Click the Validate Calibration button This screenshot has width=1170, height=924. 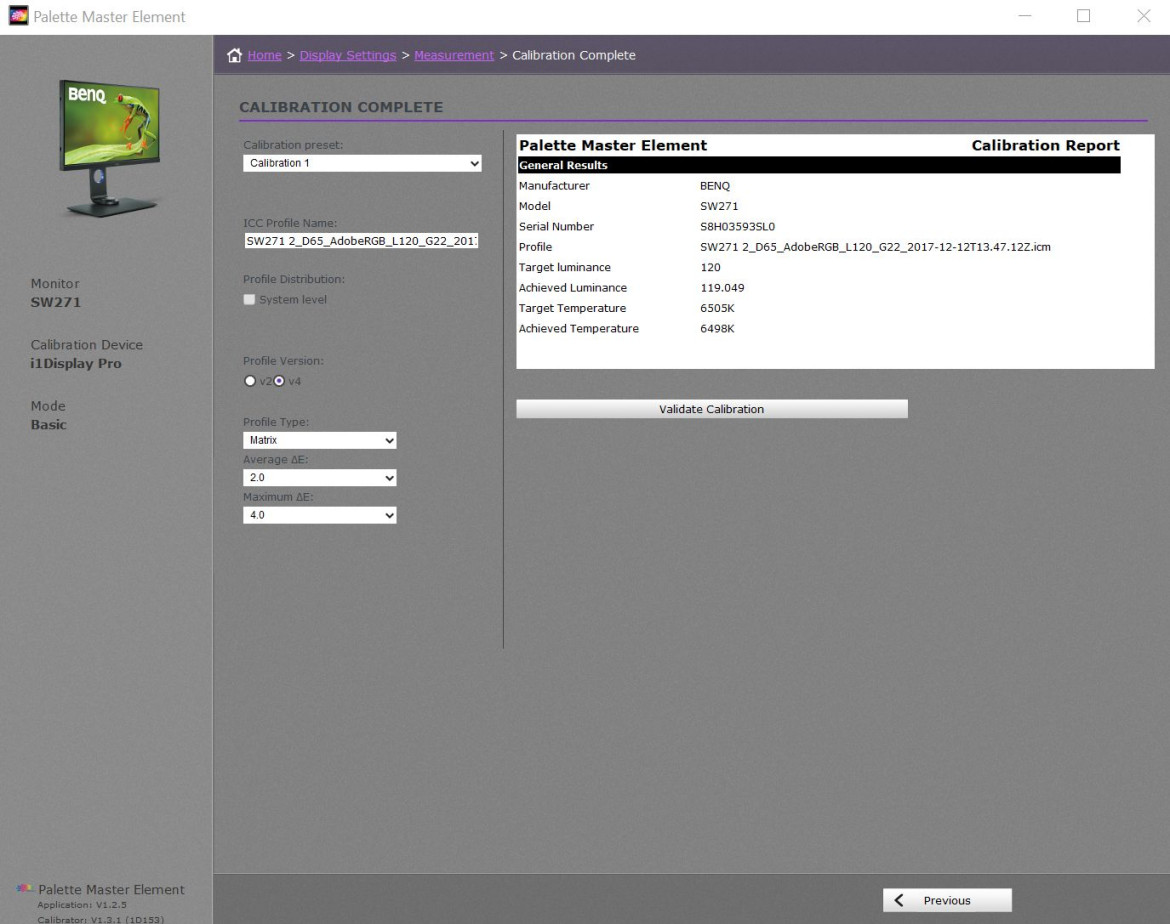[712, 409]
